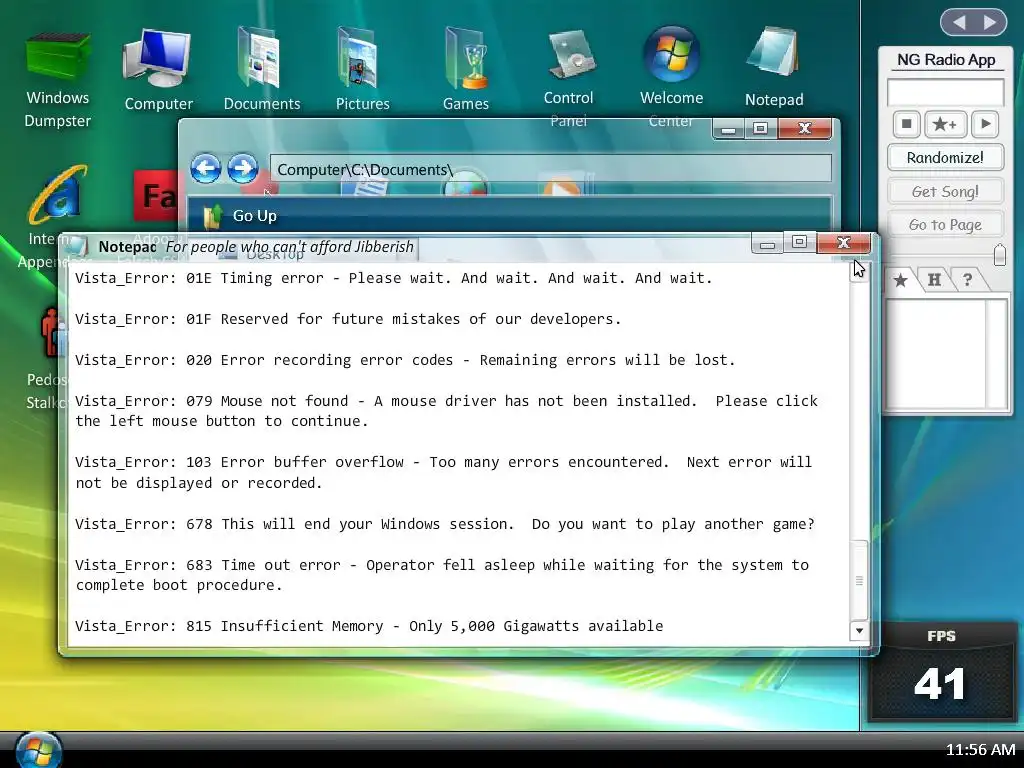Close the Notepad window
Image resolution: width=1024 pixels, height=768 pixels.
coord(843,242)
